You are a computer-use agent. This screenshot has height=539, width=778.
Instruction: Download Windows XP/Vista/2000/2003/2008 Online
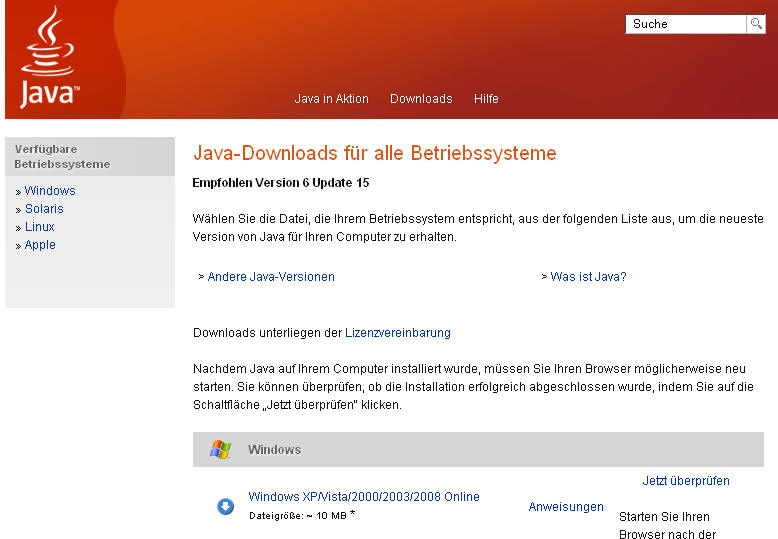[x=364, y=497]
